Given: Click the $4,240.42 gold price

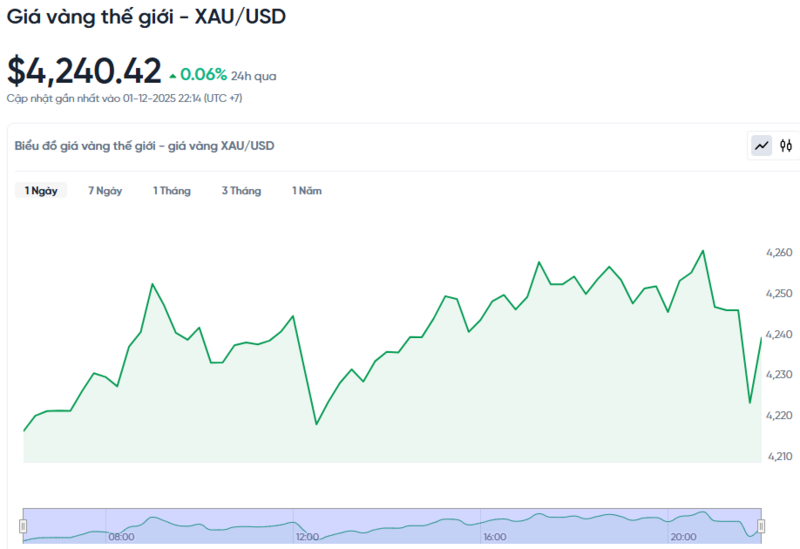Looking at the screenshot, I should (84, 71).
